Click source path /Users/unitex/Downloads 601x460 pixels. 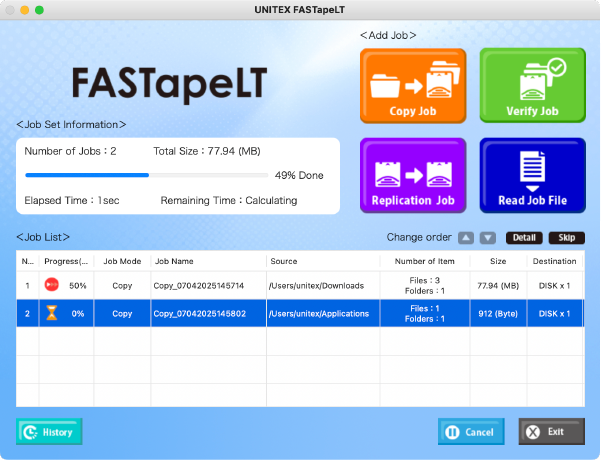(316, 286)
